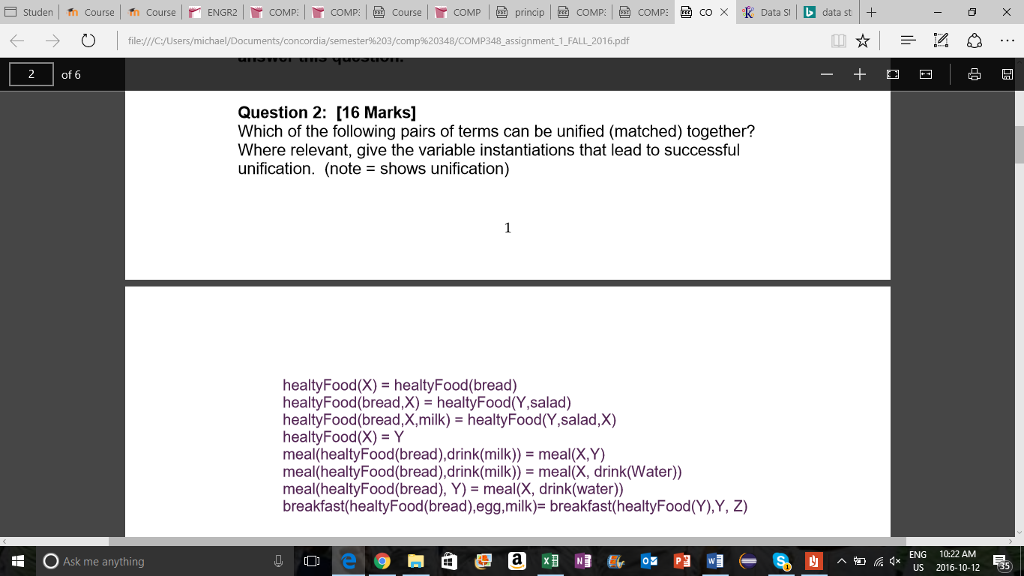Open Reading view

click(x=838, y=40)
